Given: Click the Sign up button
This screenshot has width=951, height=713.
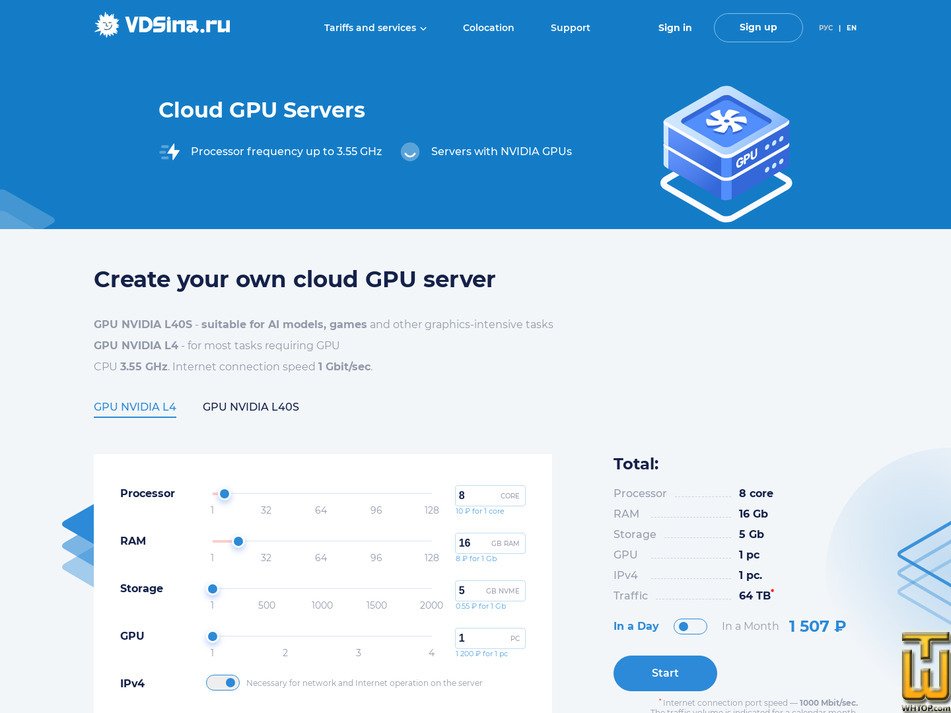Looking at the screenshot, I should [x=758, y=27].
